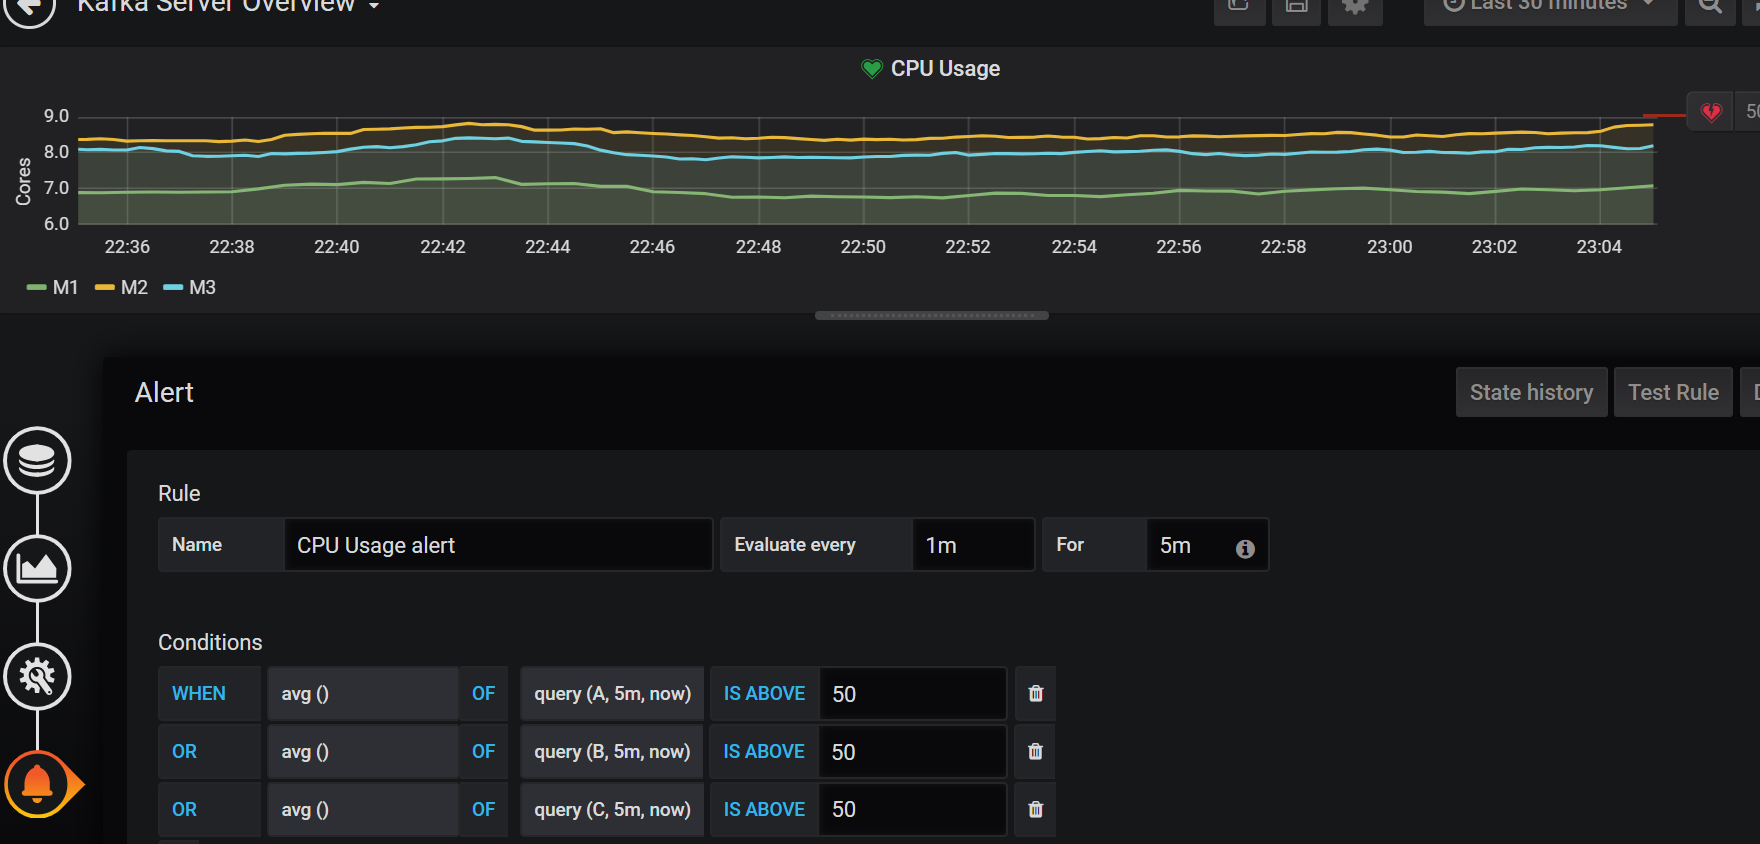Expand the CPU Usage panel title menu

pos(944,69)
